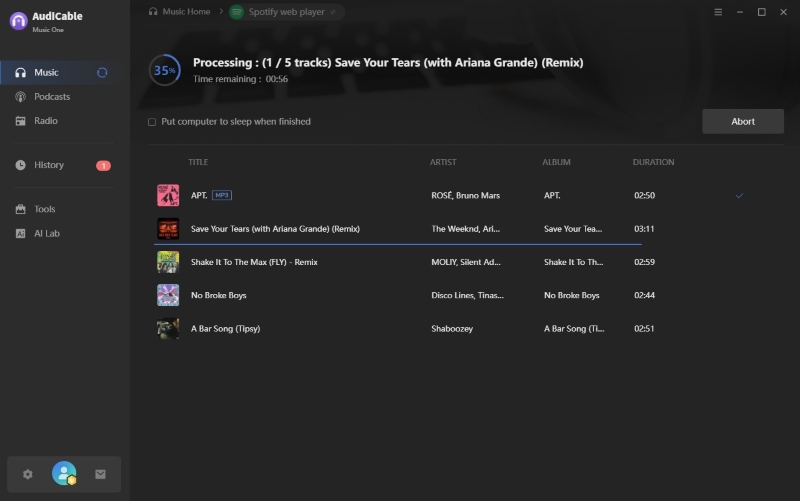Open the user profile avatar
Viewport: 800px width, 501px height.
(x=64, y=473)
